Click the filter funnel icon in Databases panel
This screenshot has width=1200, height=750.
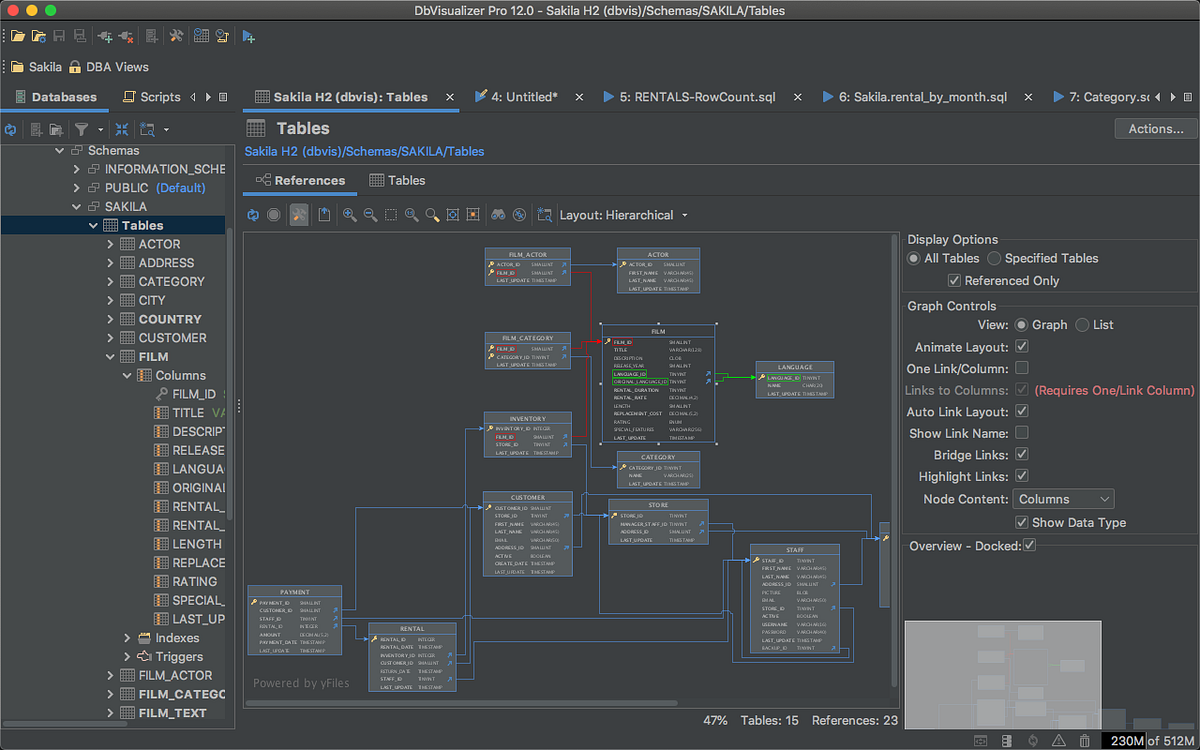pos(82,130)
